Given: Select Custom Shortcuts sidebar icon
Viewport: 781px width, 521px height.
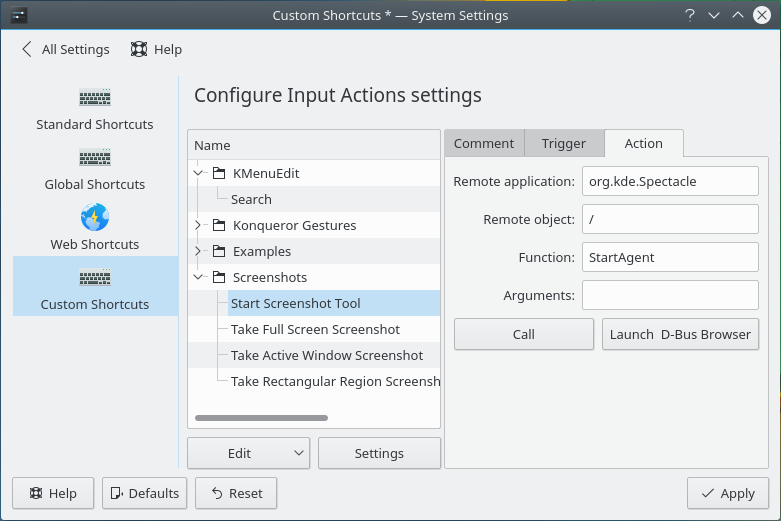Looking at the screenshot, I should click(95, 278).
